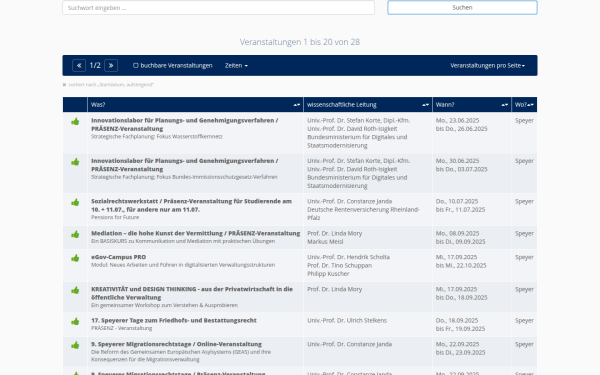
Task: Click 'bis Mi., 22.10.2025' date text
Action: (461, 266)
